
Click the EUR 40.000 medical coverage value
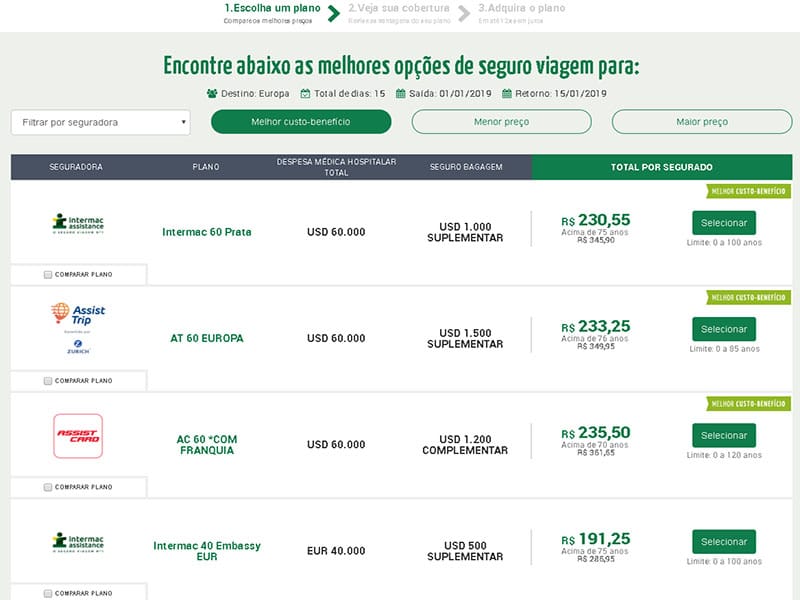(336, 551)
